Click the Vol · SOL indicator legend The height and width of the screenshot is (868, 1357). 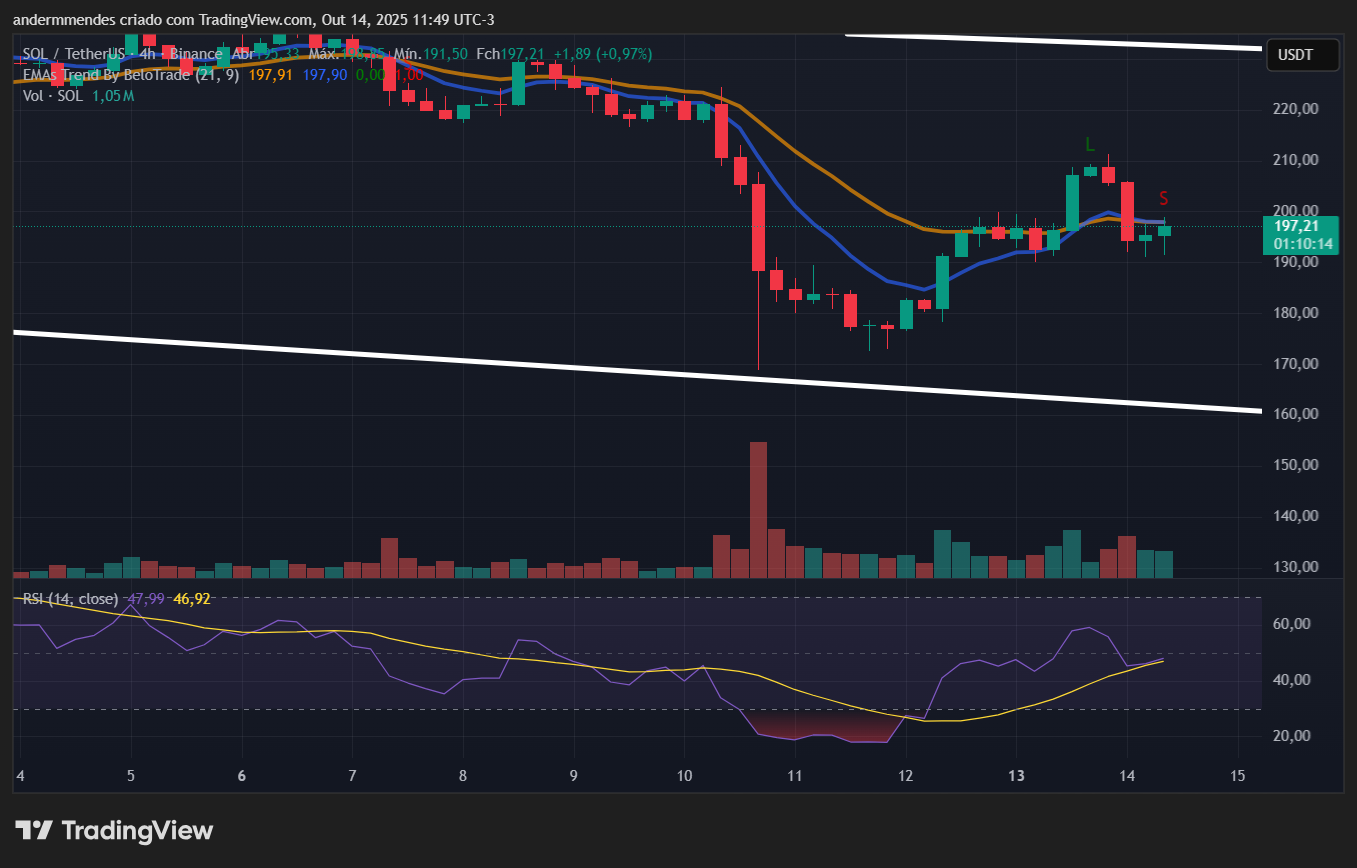53,96
